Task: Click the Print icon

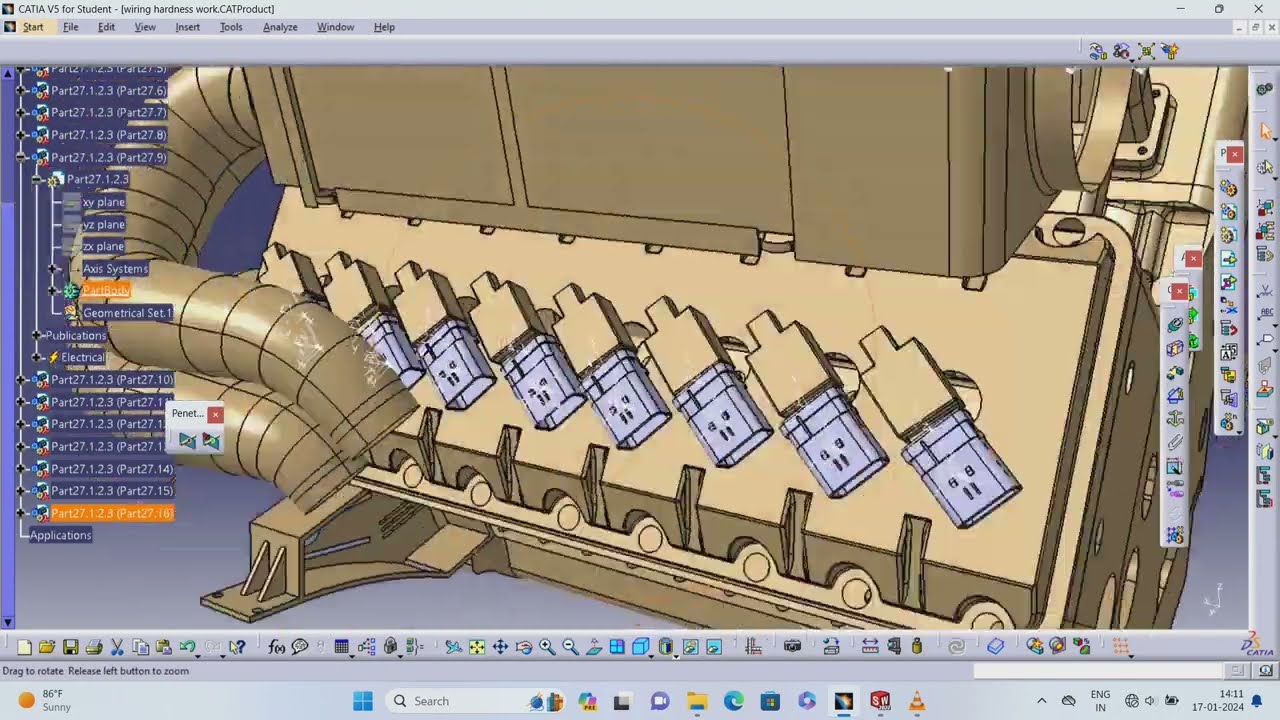Action: (94, 647)
